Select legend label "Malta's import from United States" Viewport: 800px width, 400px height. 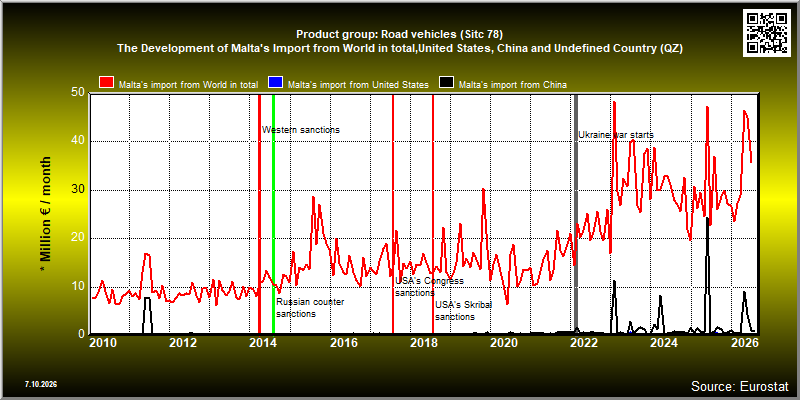[x=358, y=84]
